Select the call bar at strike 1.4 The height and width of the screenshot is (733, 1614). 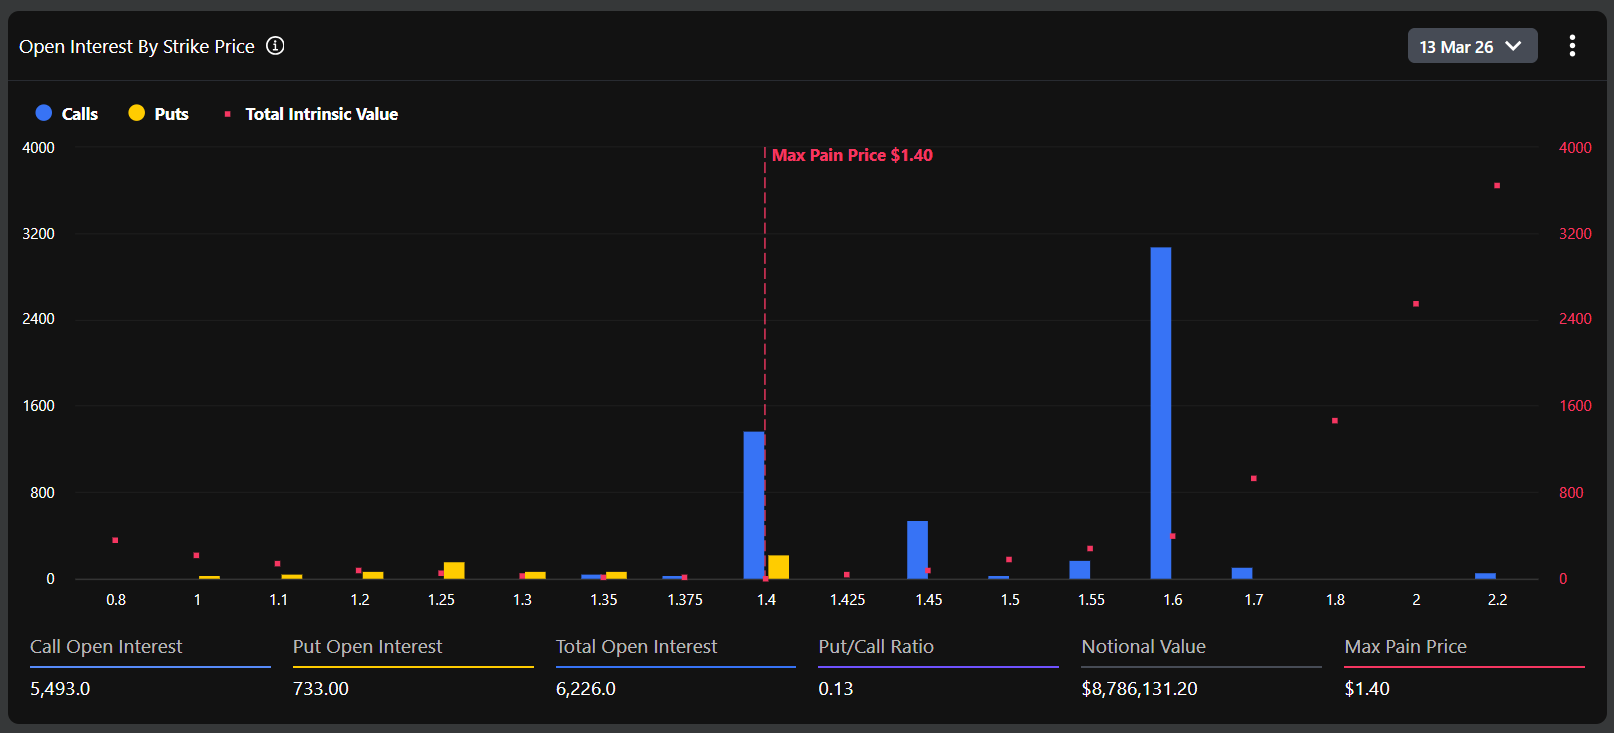coord(754,505)
